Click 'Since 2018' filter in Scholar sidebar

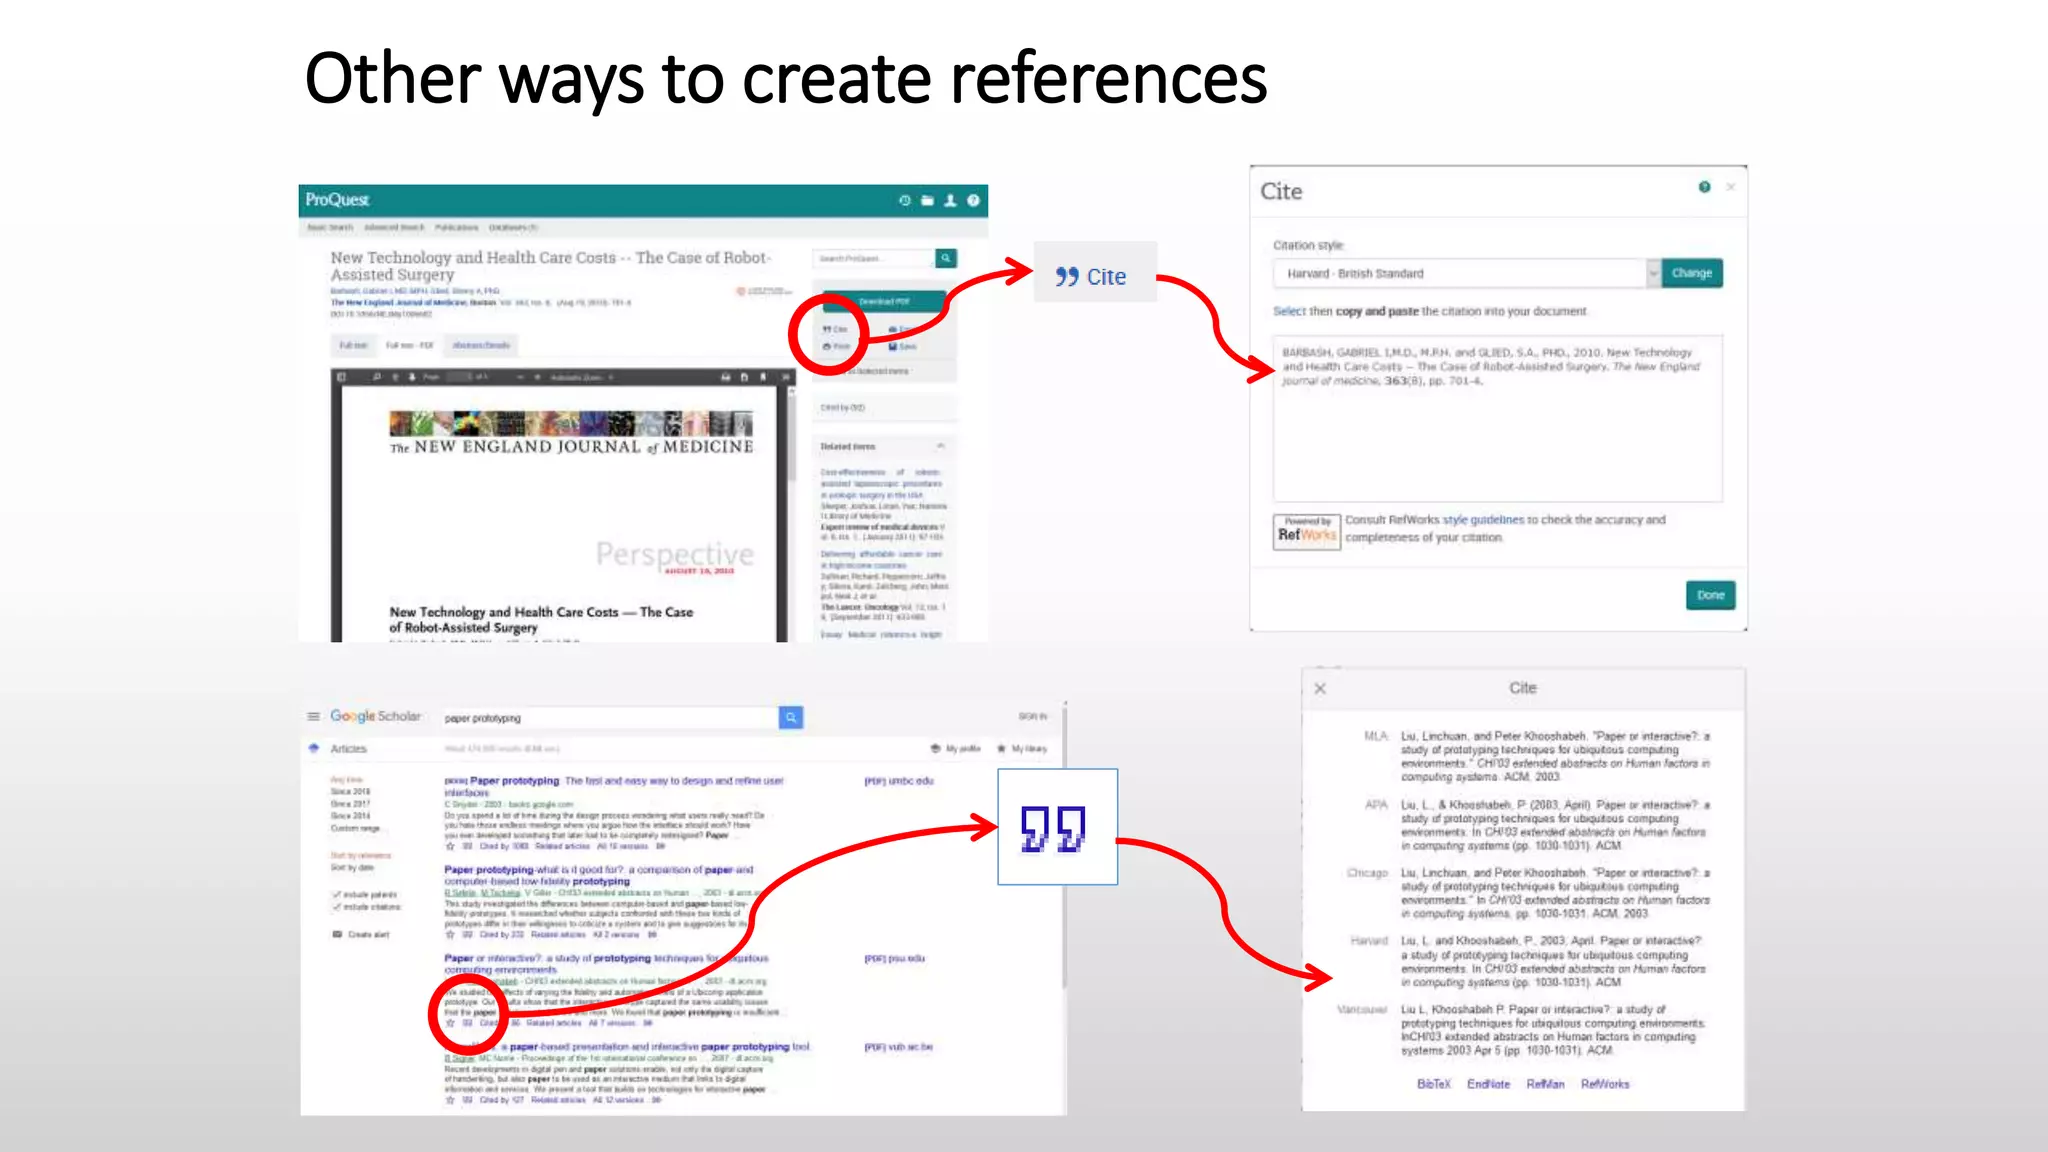[x=350, y=791]
